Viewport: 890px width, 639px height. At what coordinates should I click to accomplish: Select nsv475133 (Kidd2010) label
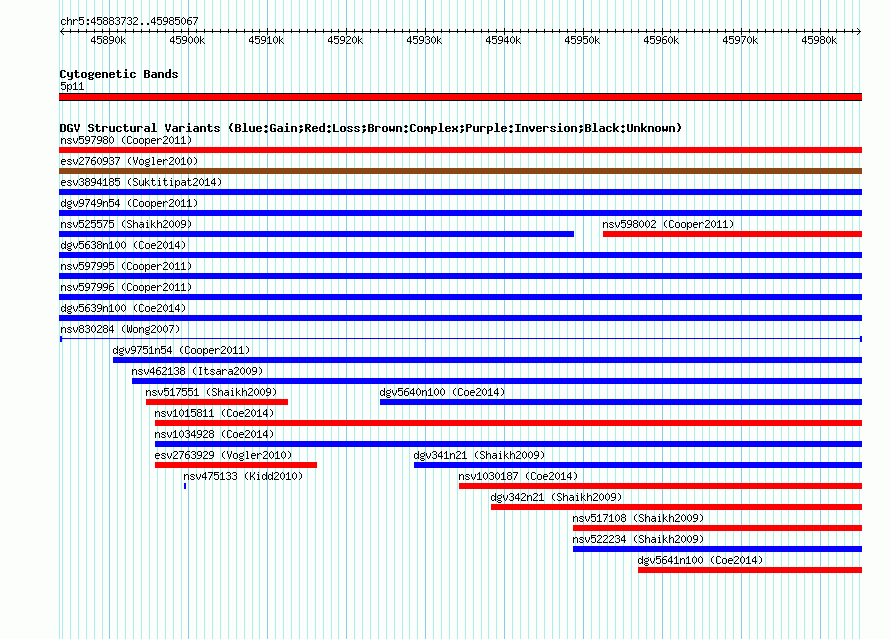243,476
